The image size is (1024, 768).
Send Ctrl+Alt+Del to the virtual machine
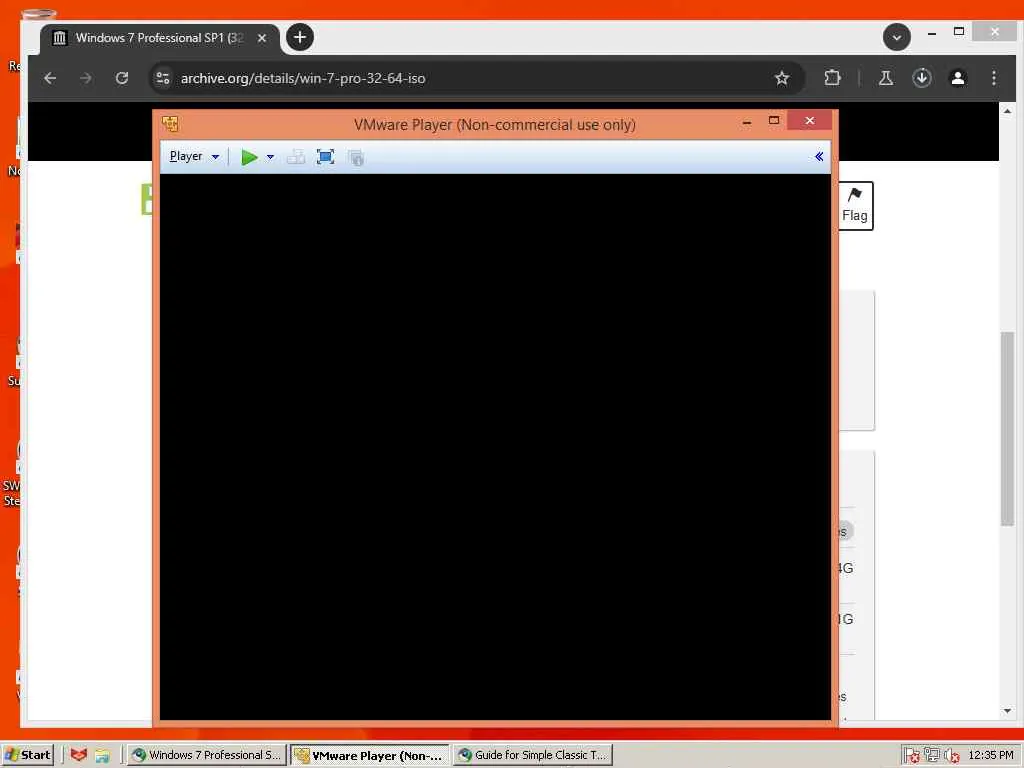(x=296, y=157)
